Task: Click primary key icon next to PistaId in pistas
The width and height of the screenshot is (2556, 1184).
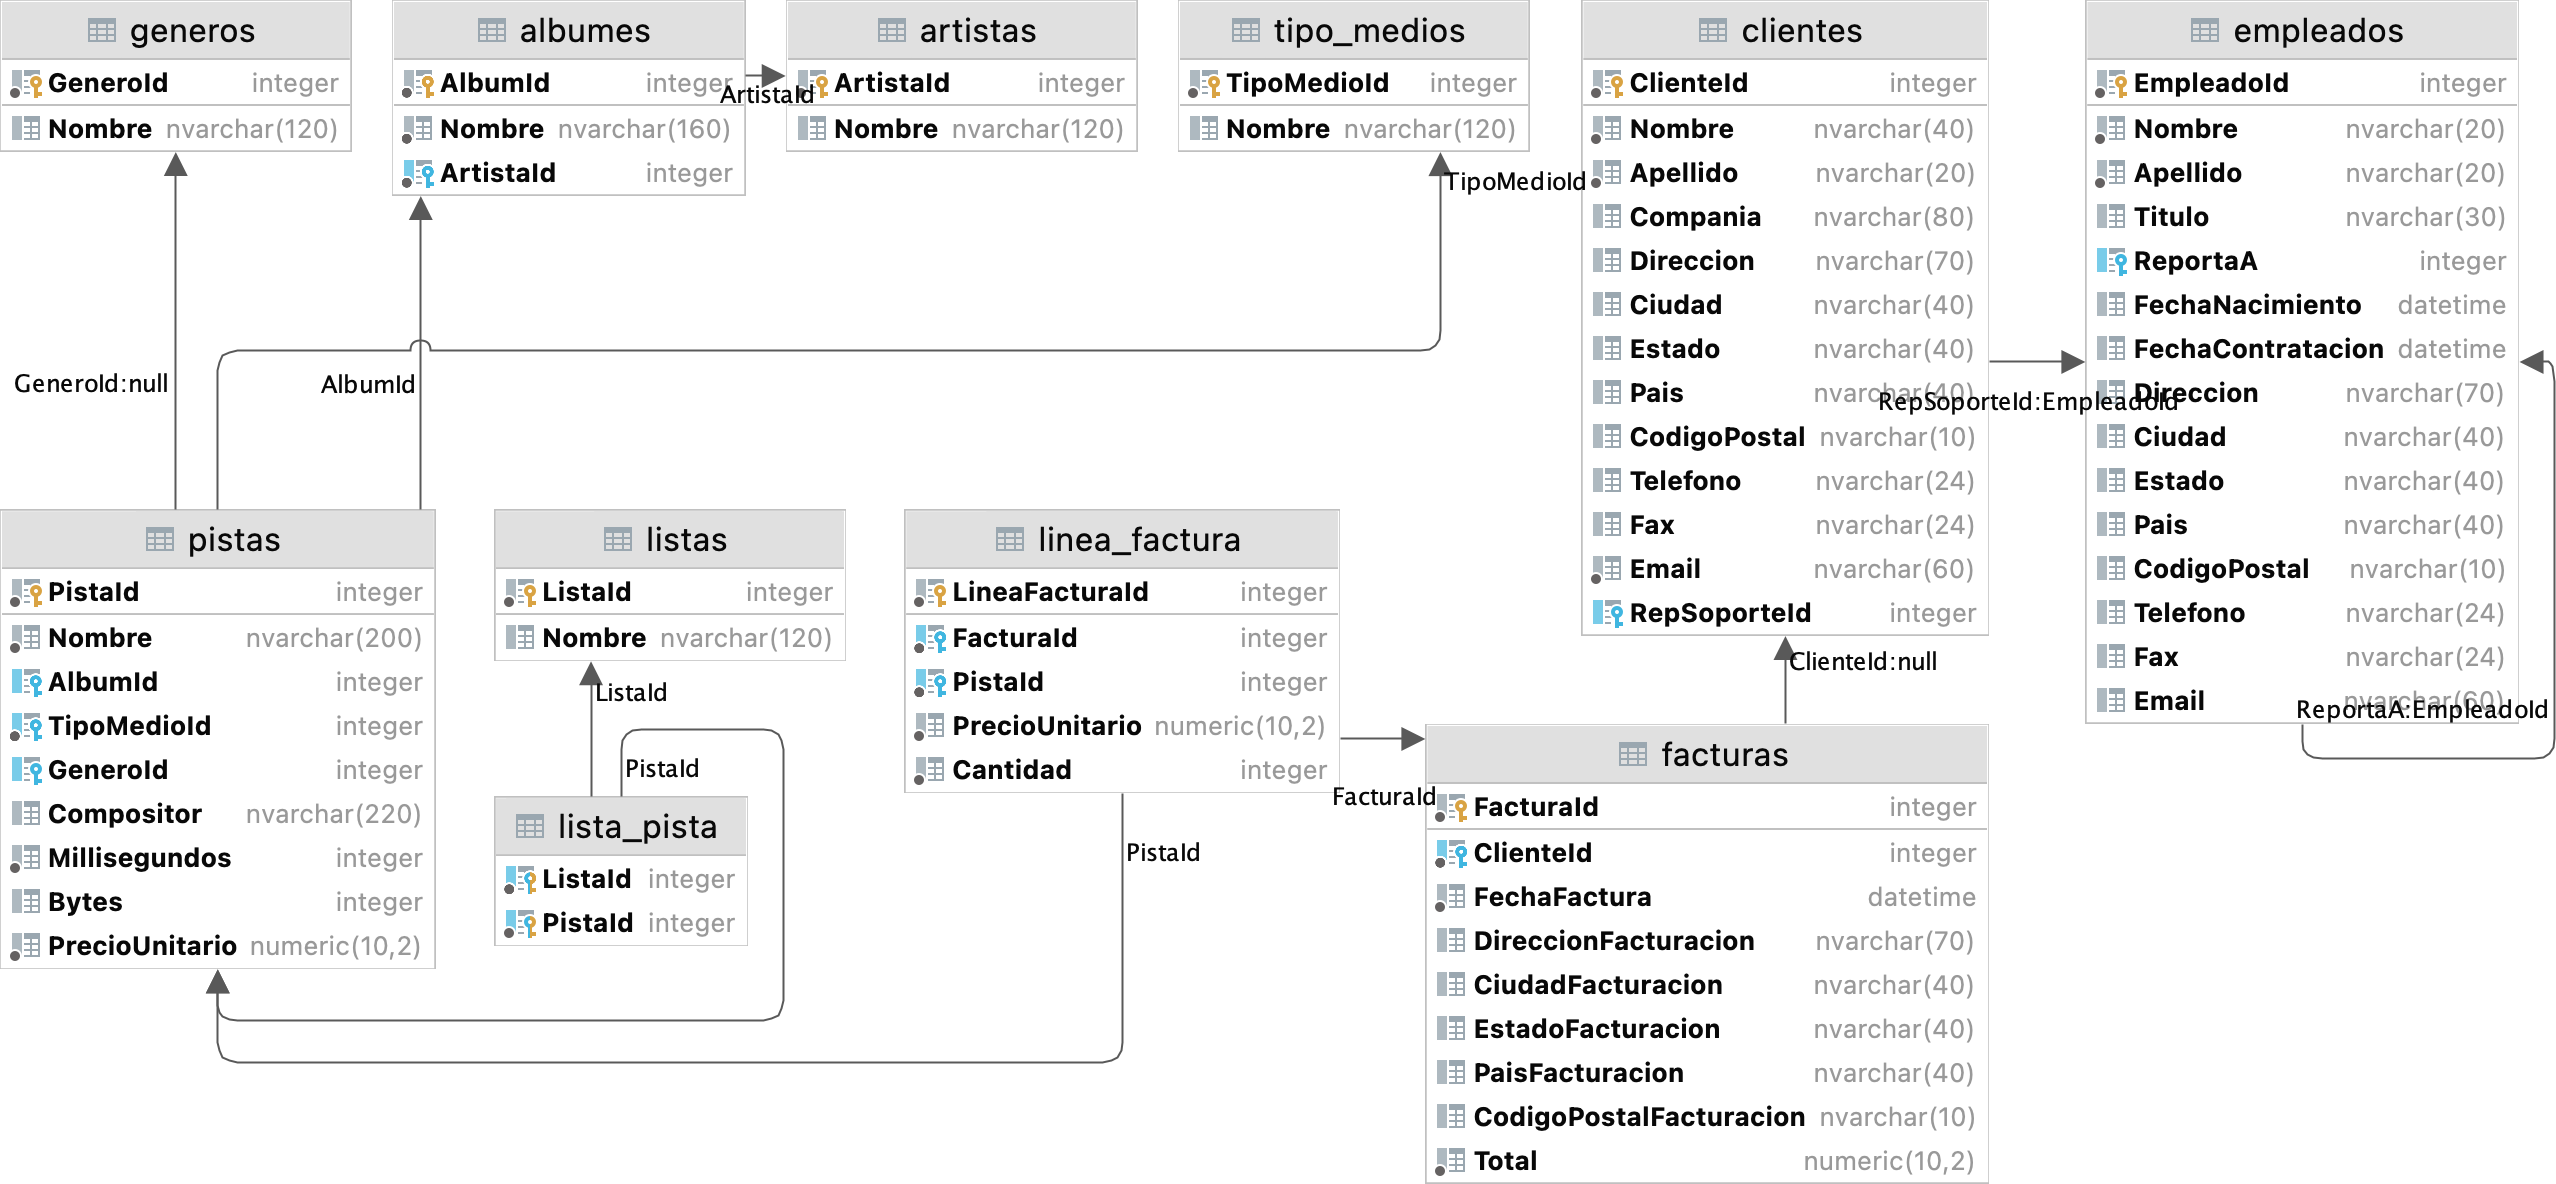Action: pos(26,592)
